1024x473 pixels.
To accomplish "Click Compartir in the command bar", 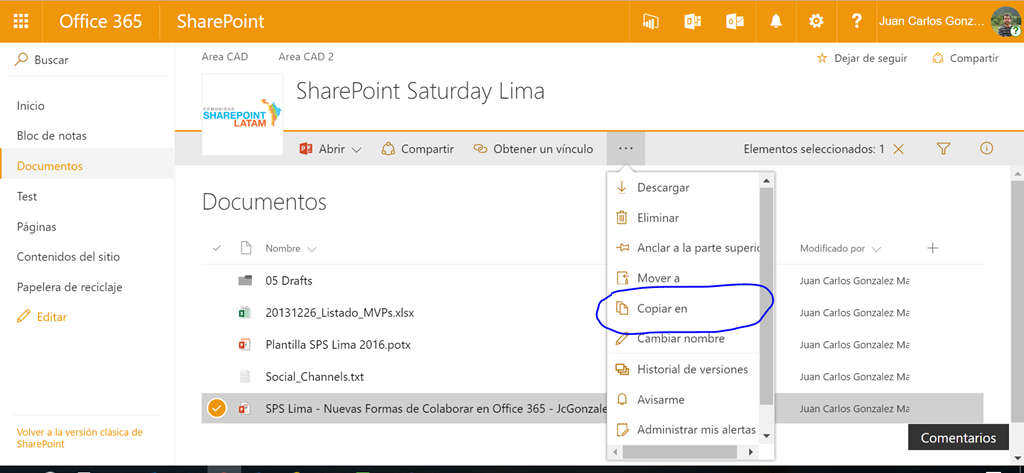I will tap(417, 149).
